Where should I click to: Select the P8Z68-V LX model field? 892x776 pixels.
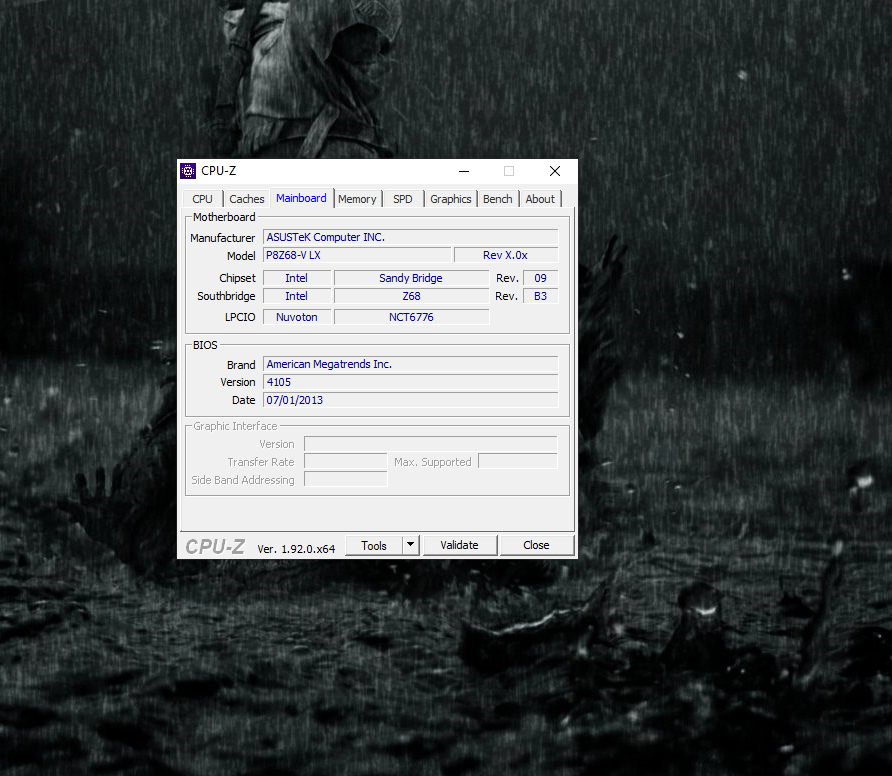coord(356,255)
